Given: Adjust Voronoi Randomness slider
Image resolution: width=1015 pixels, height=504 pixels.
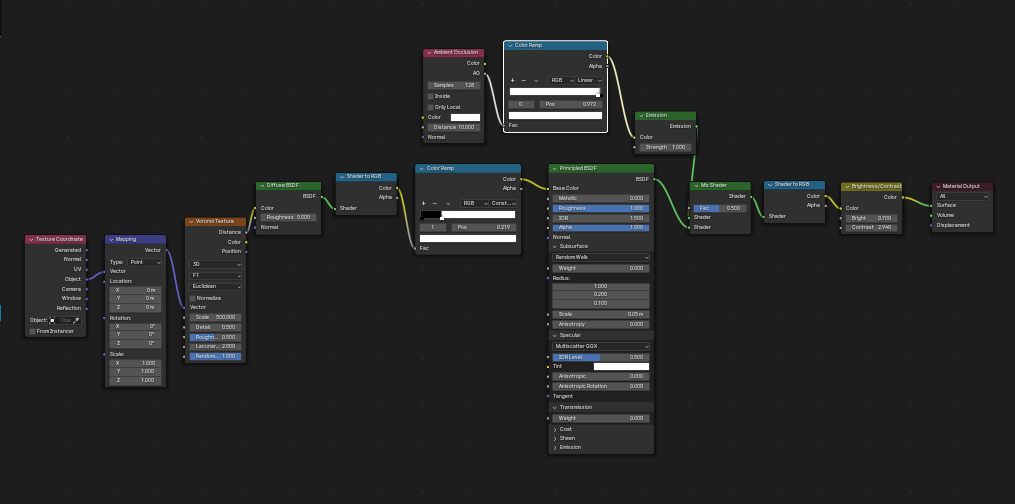Looking at the screenshot, I should 216,356.
